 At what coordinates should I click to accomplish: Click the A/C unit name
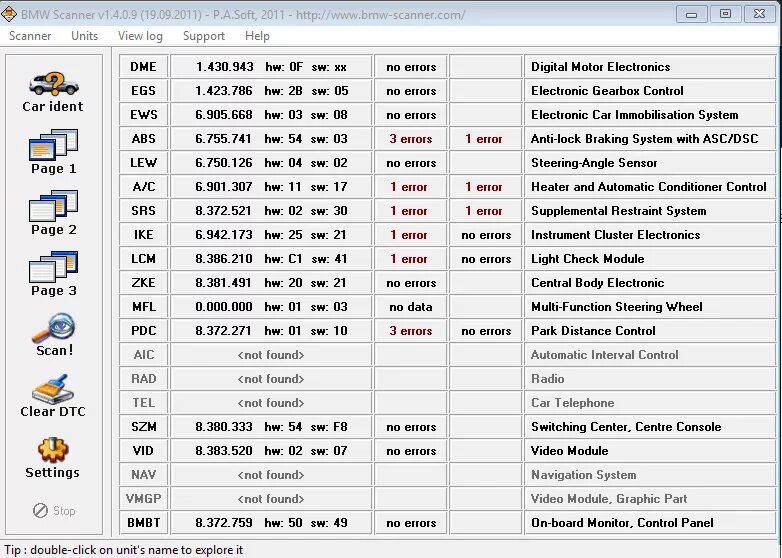point(144,186)
